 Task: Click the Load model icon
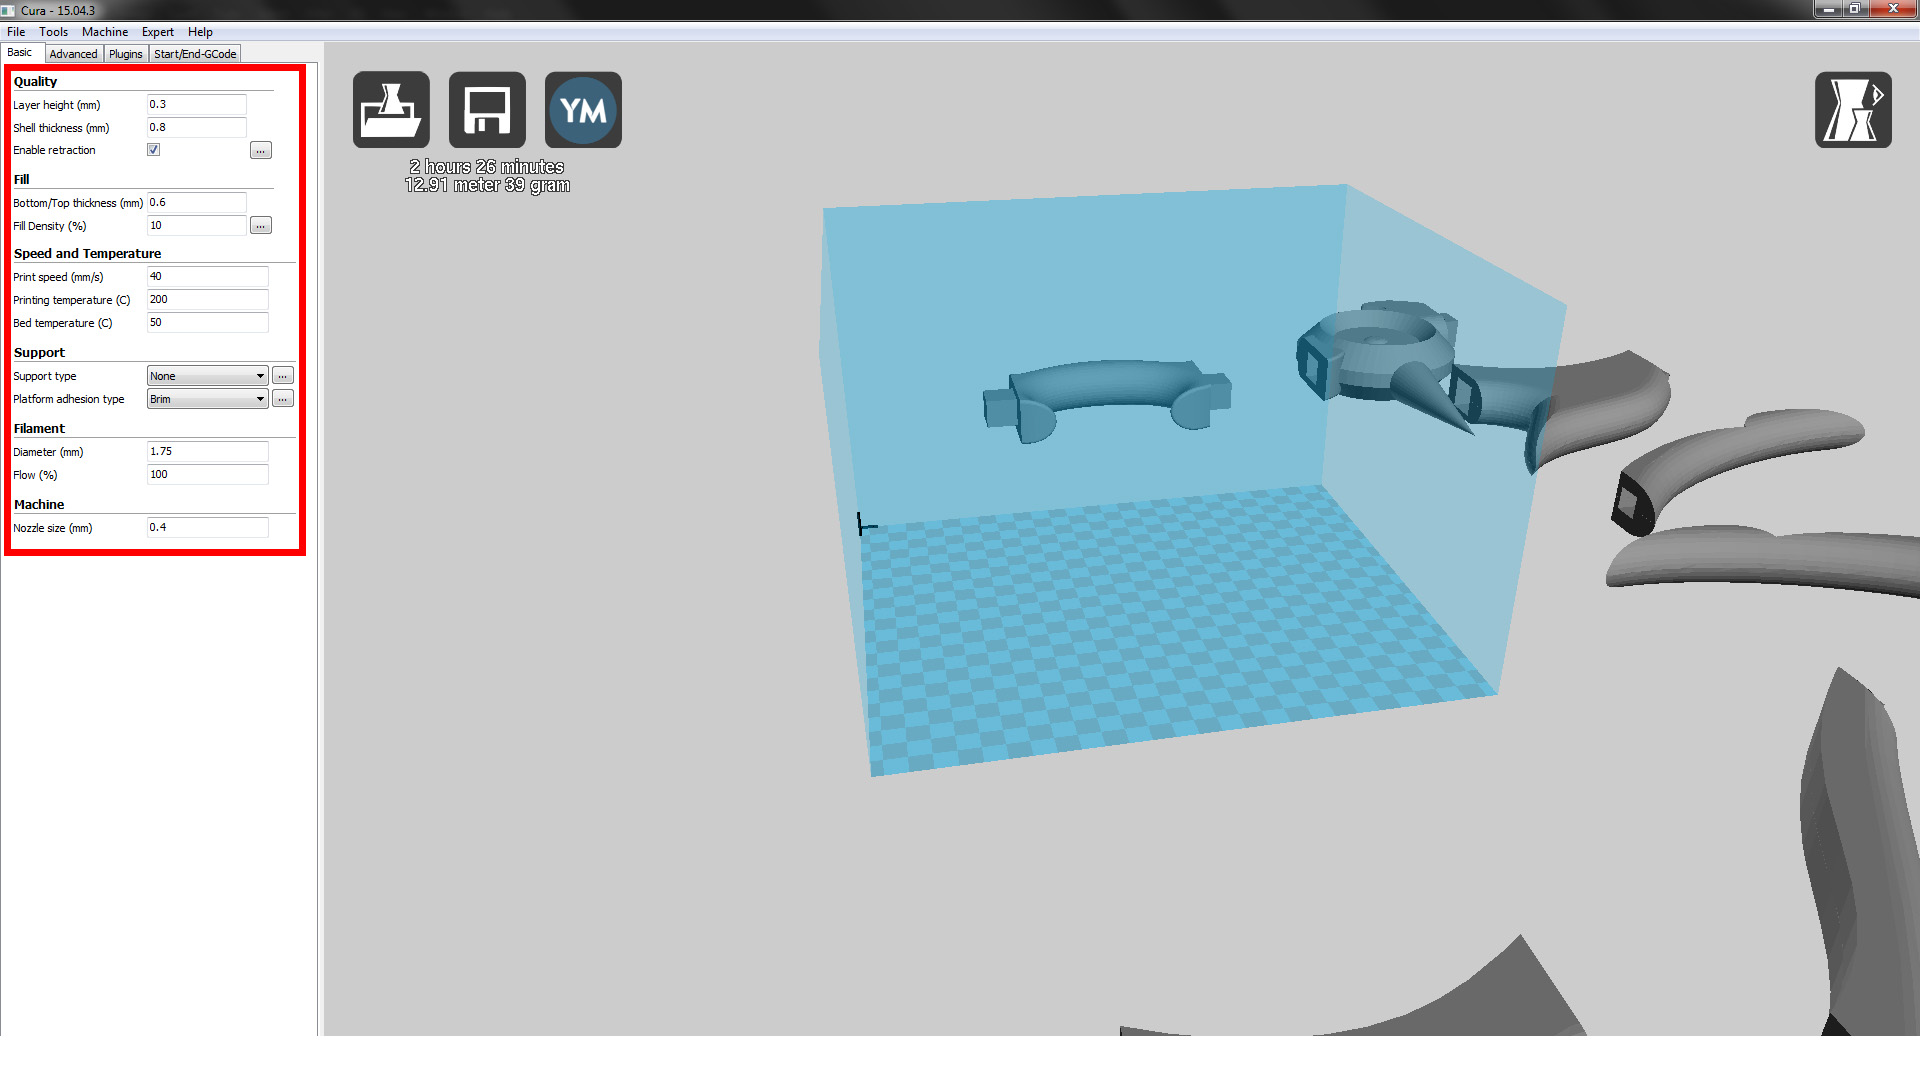coord(391,110)
